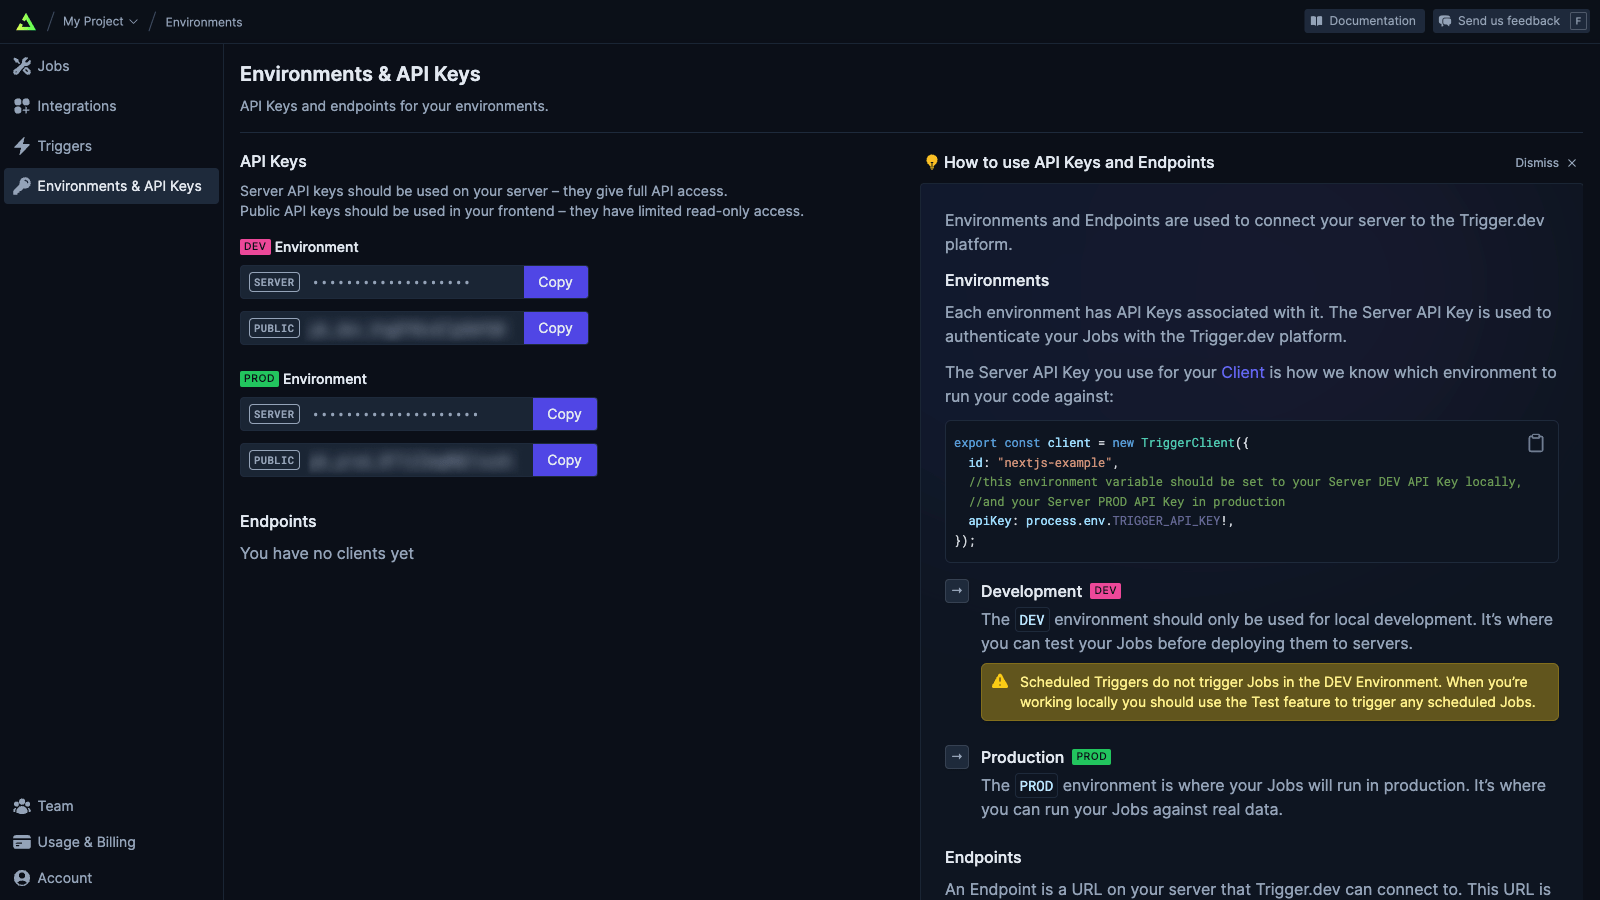1600x900 pixels.
Task: Click the Endpoints heading under the API keys
Action: (x=278, y=522)
